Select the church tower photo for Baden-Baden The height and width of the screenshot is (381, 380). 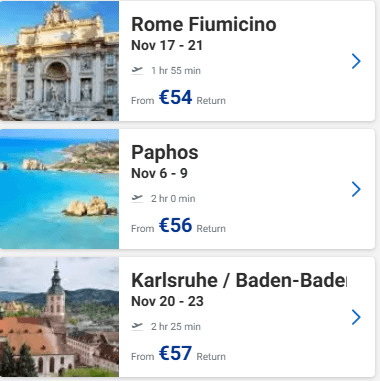pyautogui.click(x=59, y=317)
